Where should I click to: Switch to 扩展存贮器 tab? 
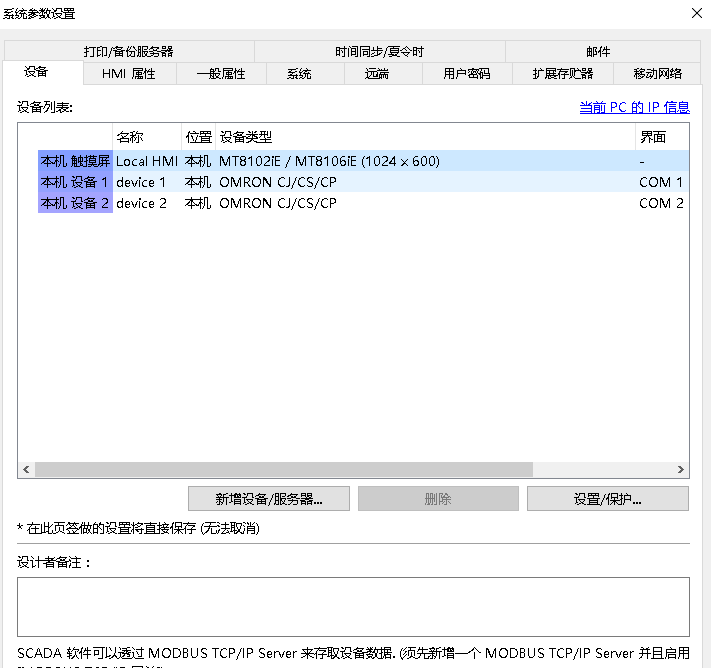[562, 74]
